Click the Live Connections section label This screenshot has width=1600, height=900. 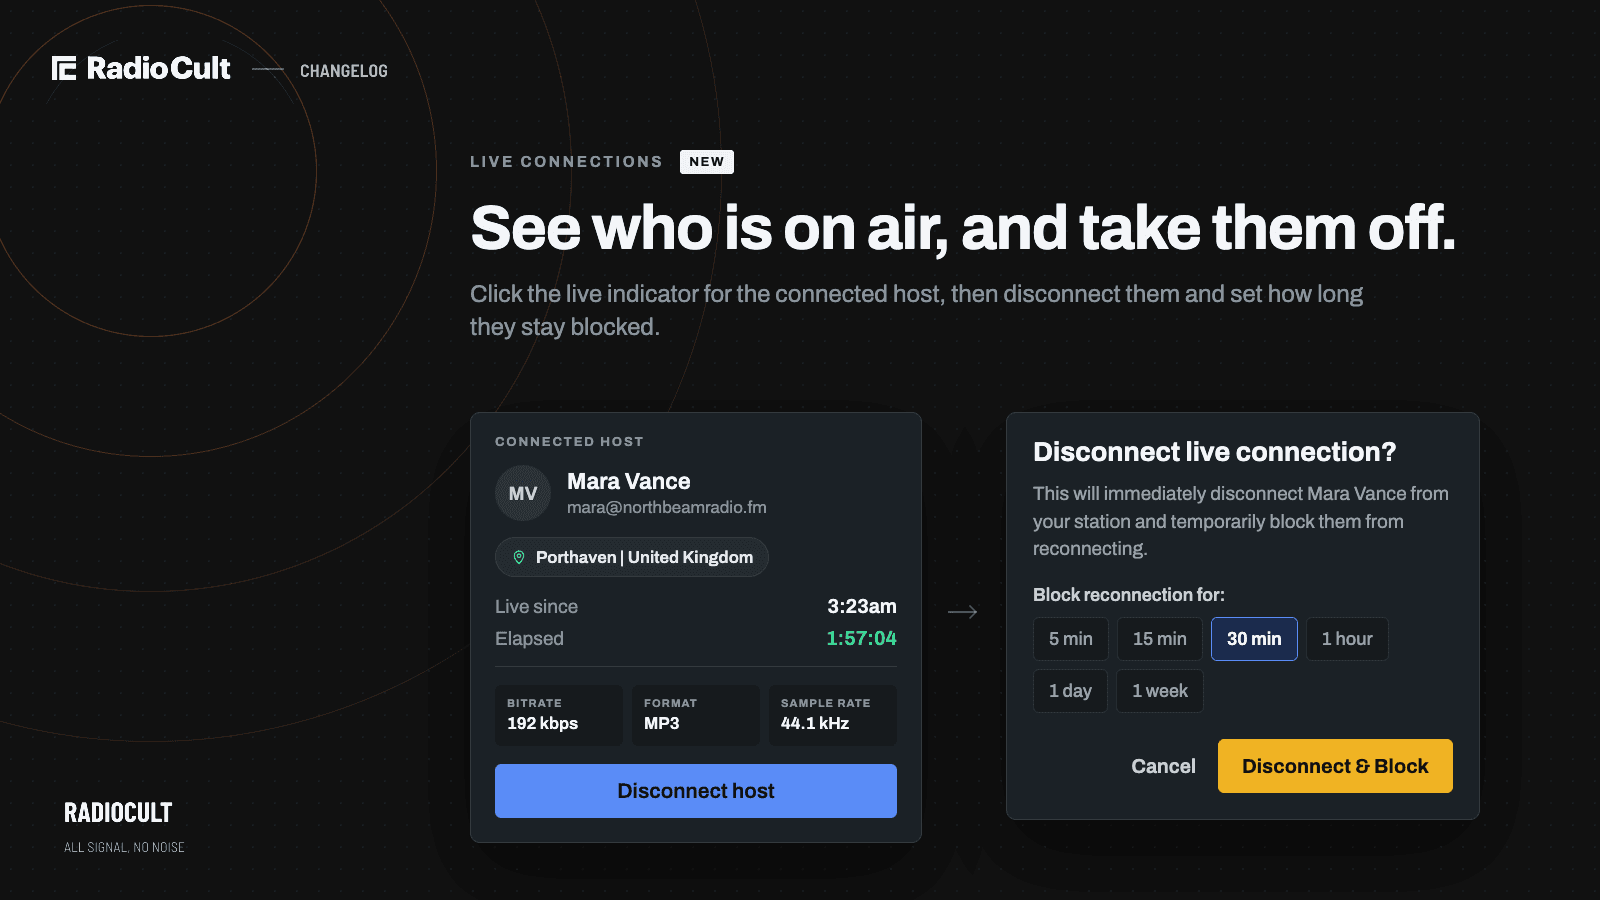click(566, 162)
